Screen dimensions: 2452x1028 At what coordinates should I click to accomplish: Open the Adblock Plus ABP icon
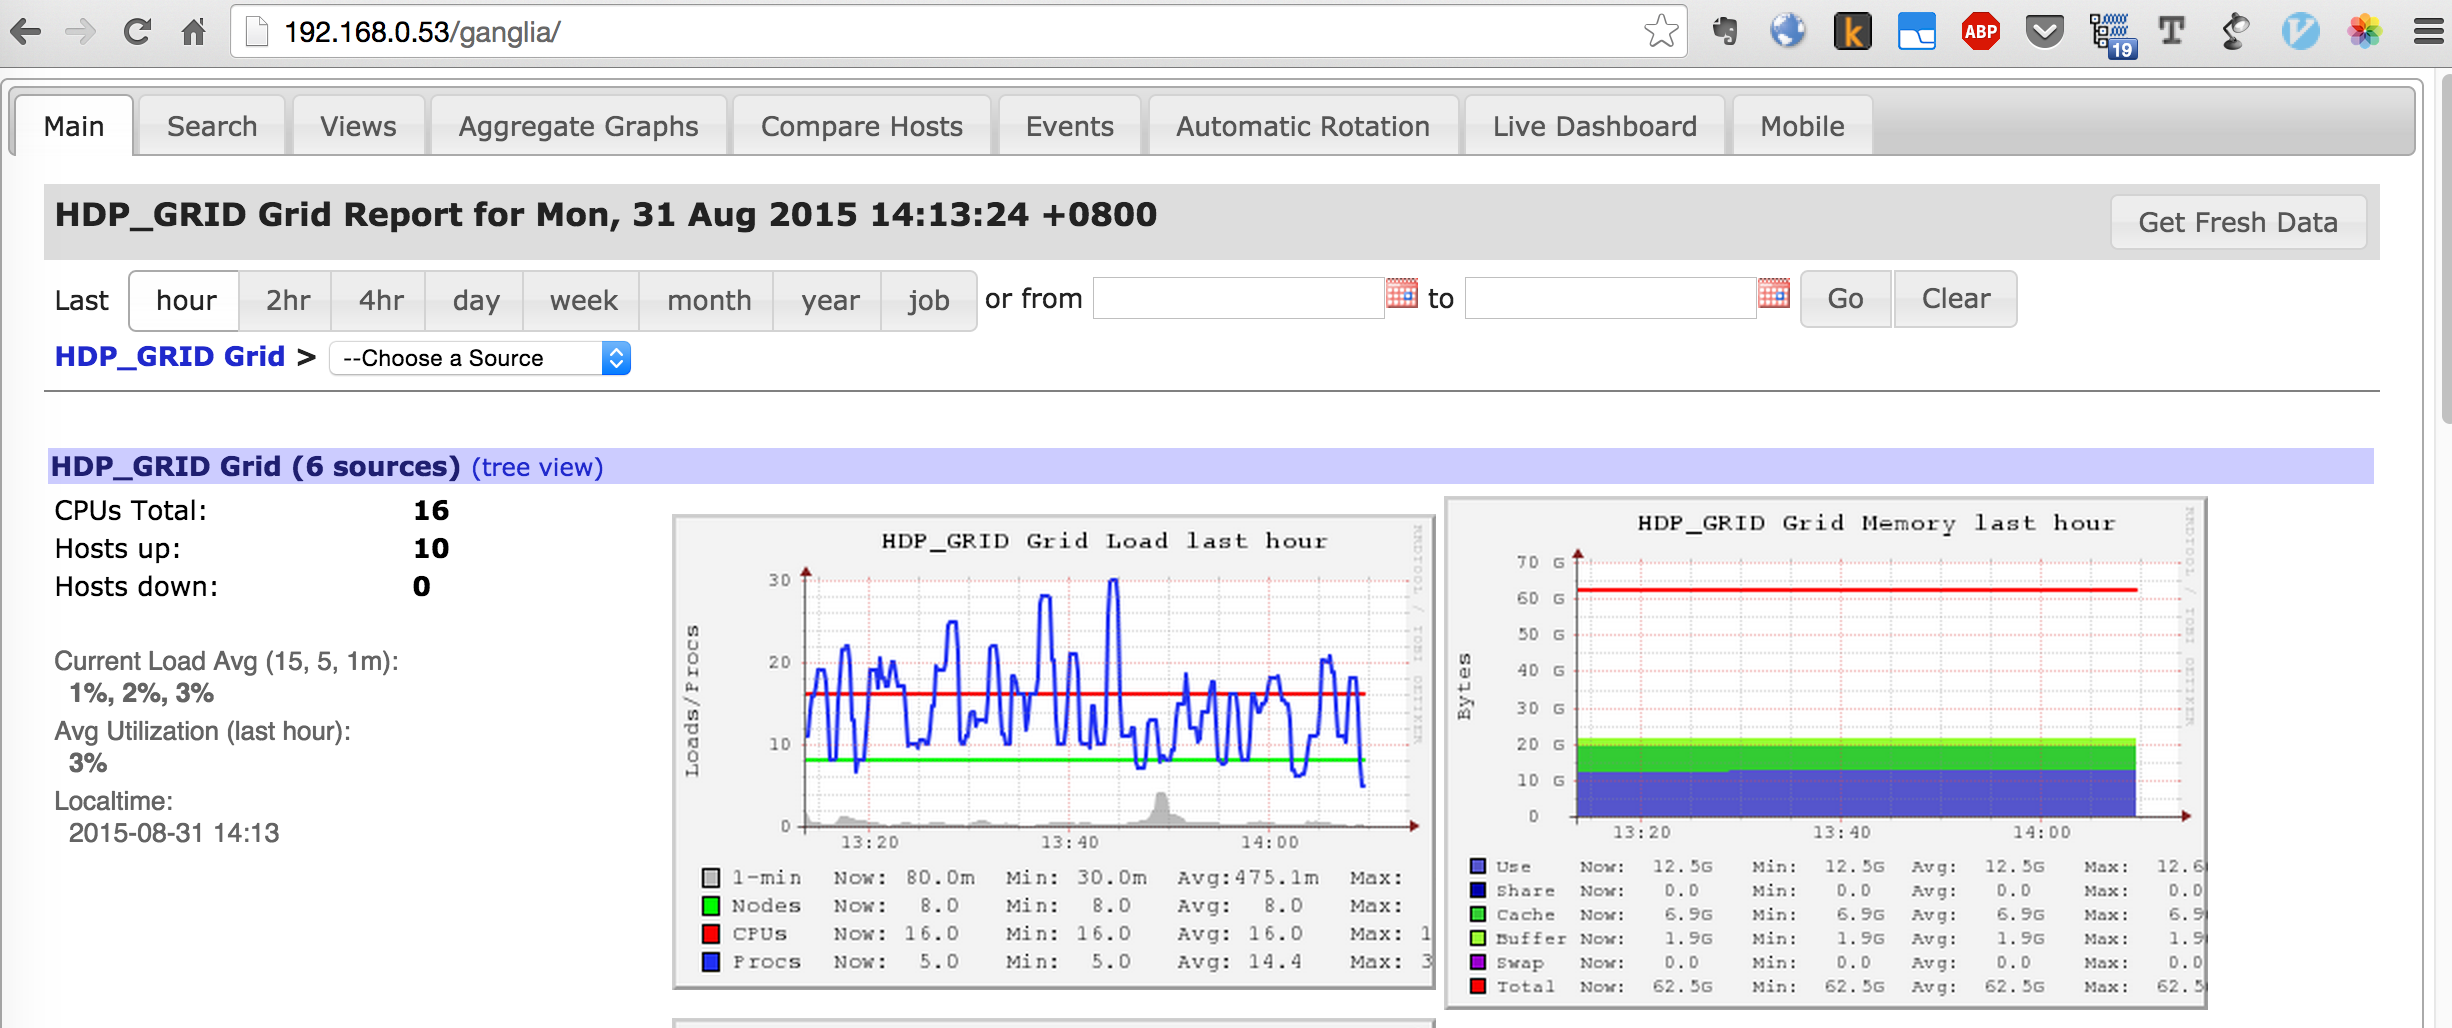(1980, 32)
